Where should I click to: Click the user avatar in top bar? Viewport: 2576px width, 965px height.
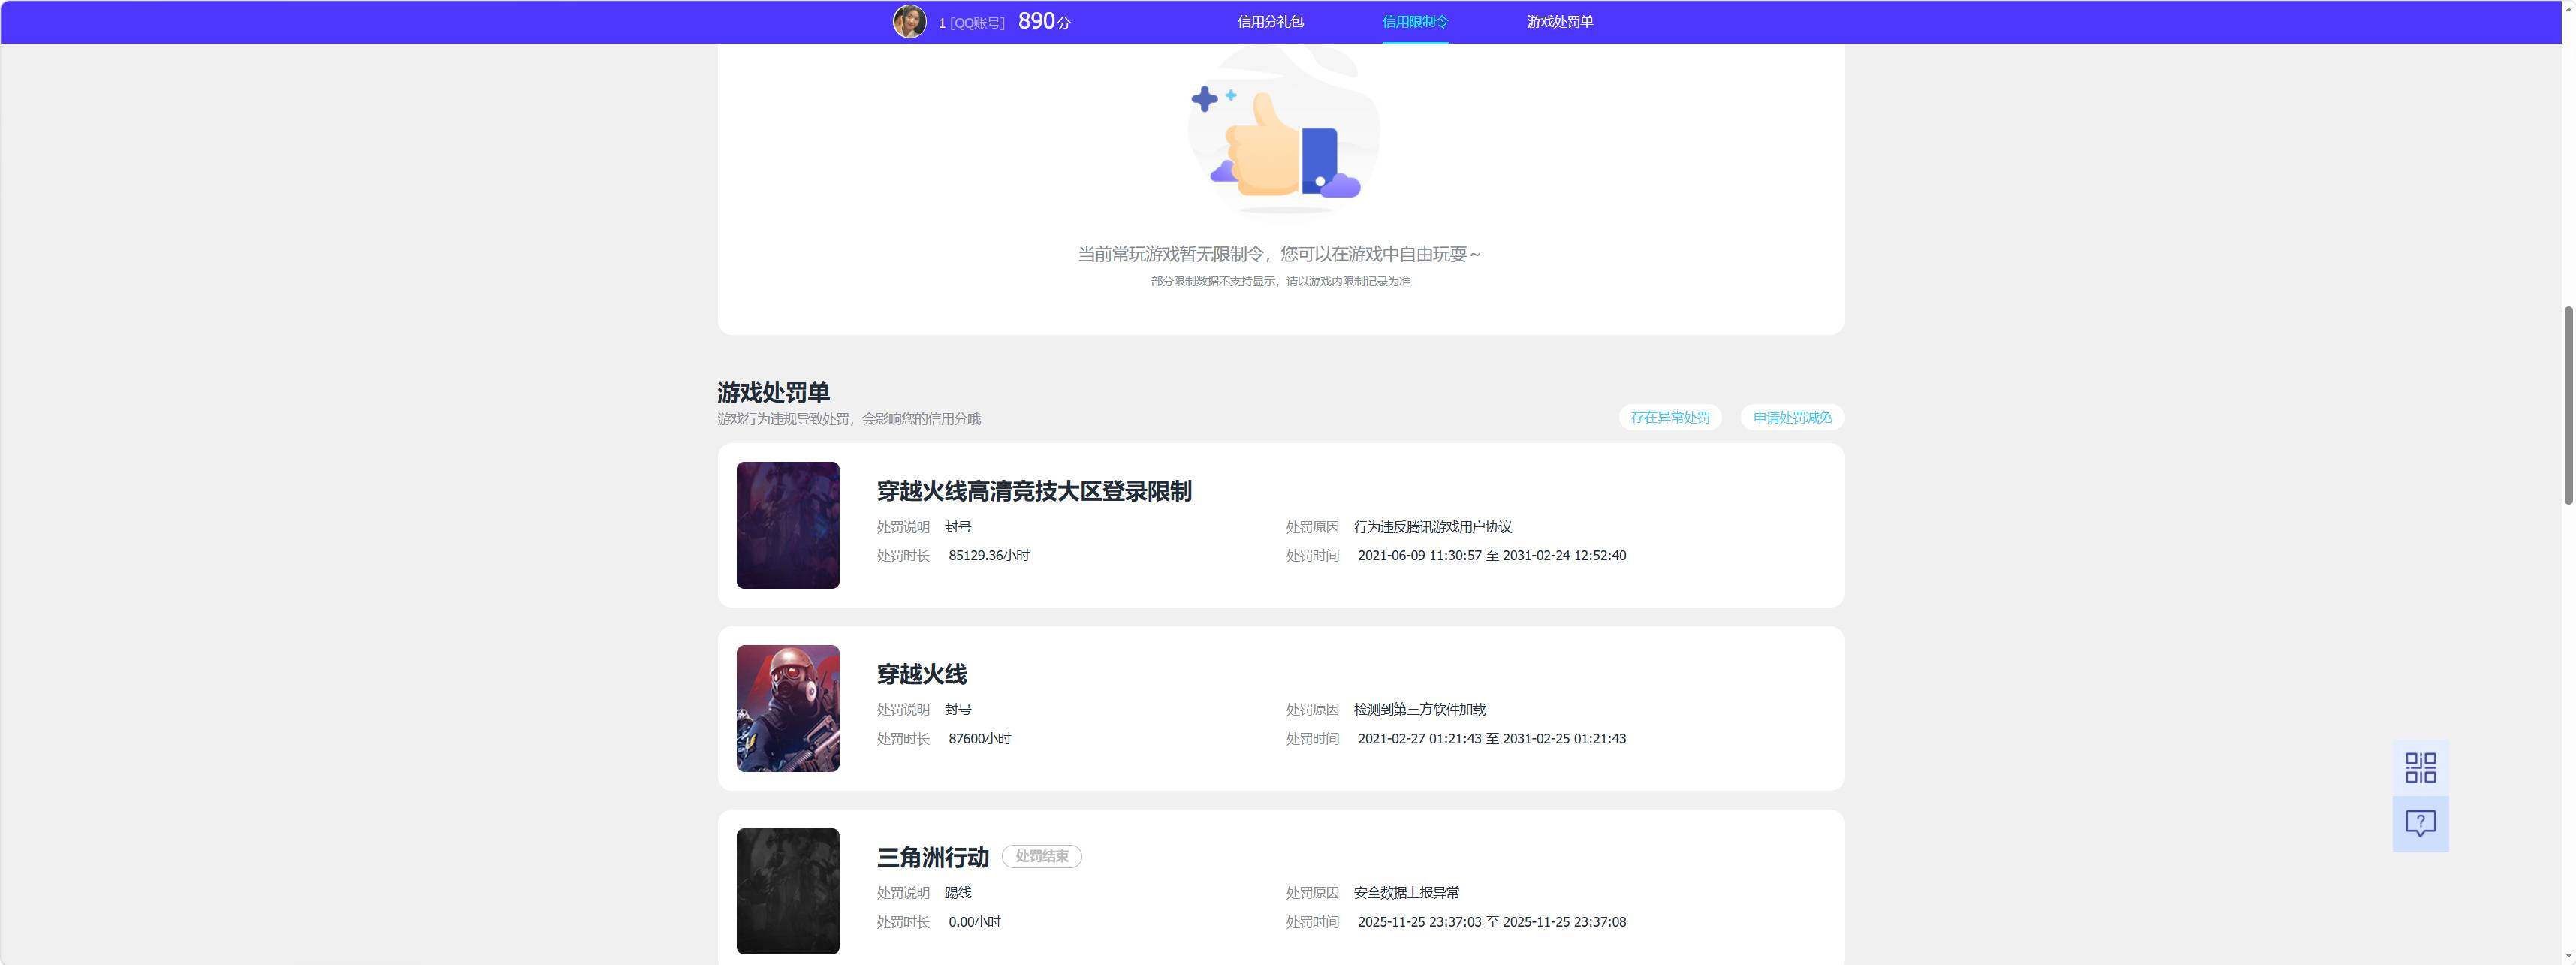pos(909,21)
